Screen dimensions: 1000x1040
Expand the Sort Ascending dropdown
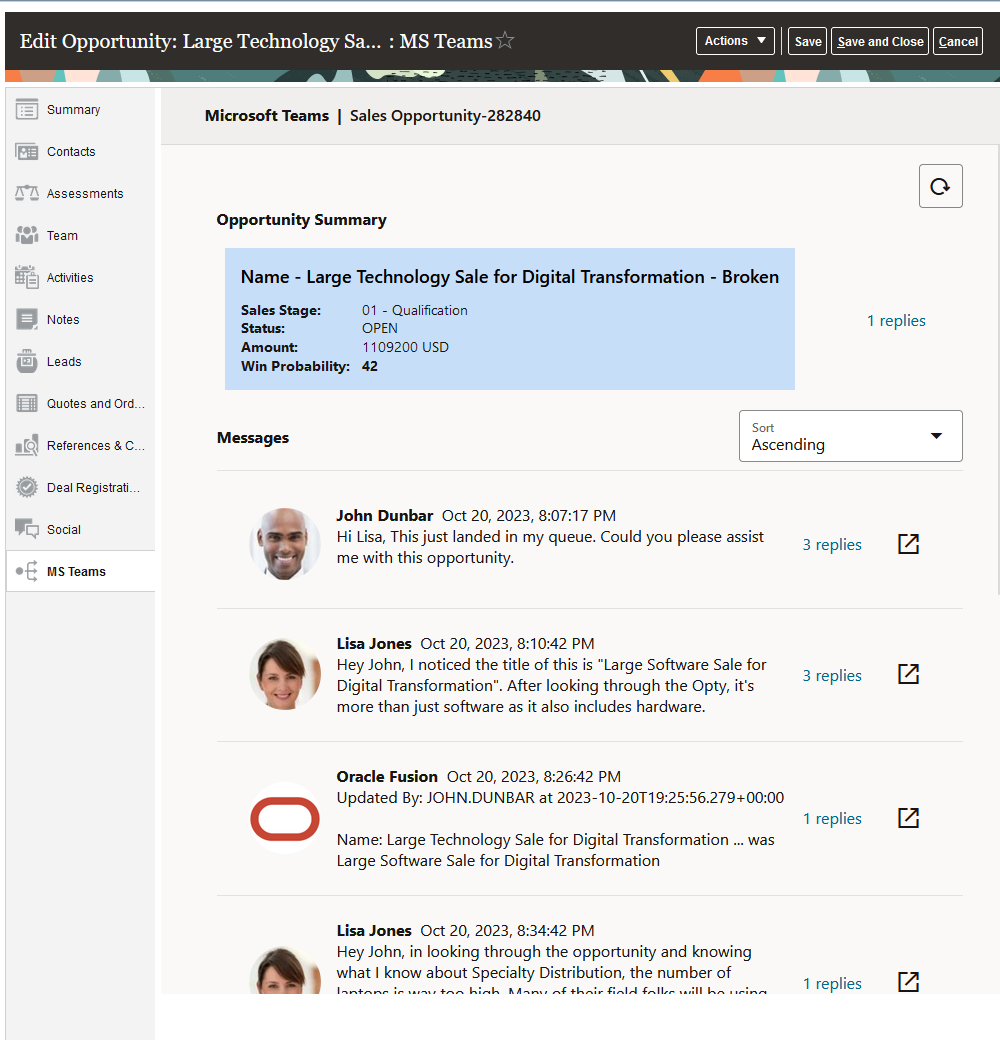tap(850, 436)
